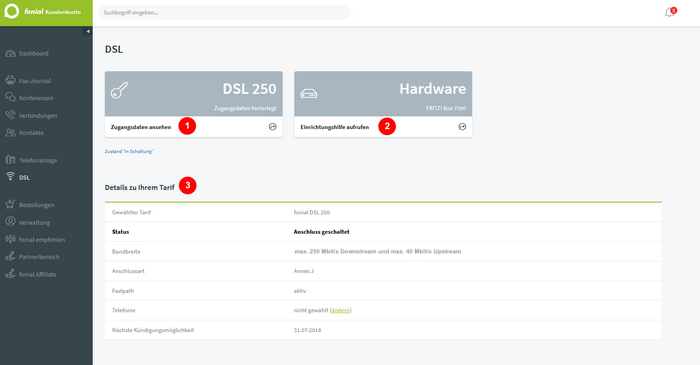
Task: Click the Fax-Journal printer icon
Action: click(x=10, y=81)
